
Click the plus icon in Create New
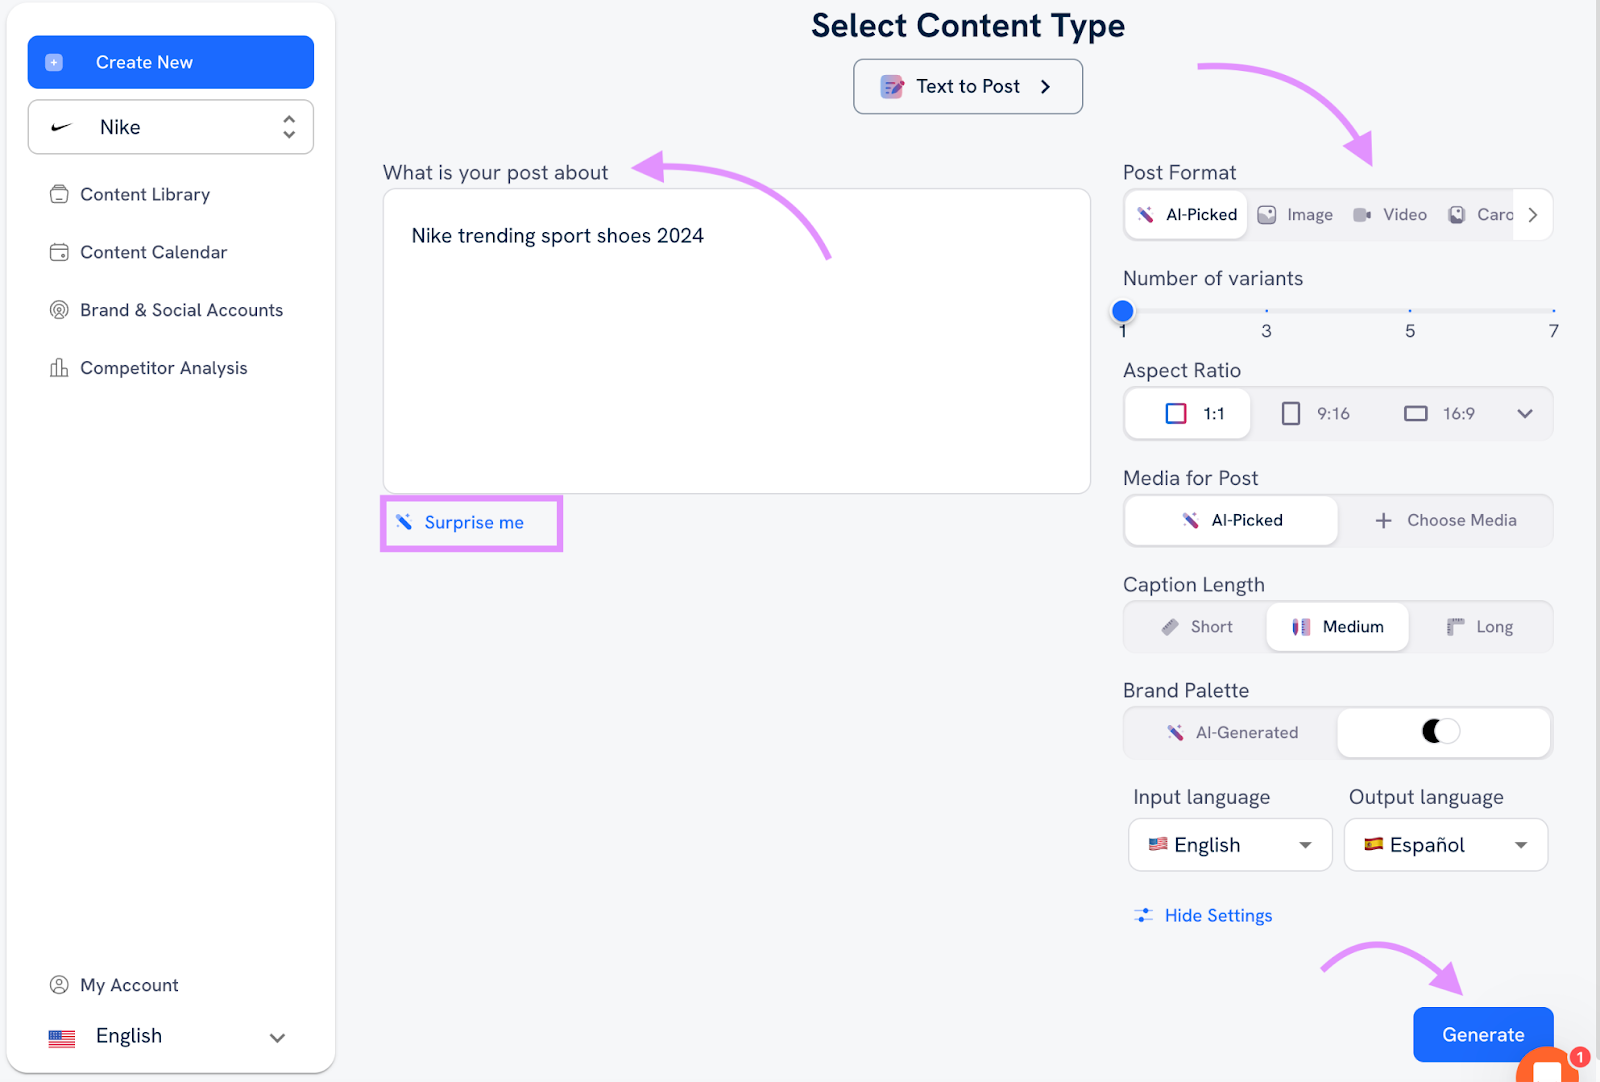[54, 62]
